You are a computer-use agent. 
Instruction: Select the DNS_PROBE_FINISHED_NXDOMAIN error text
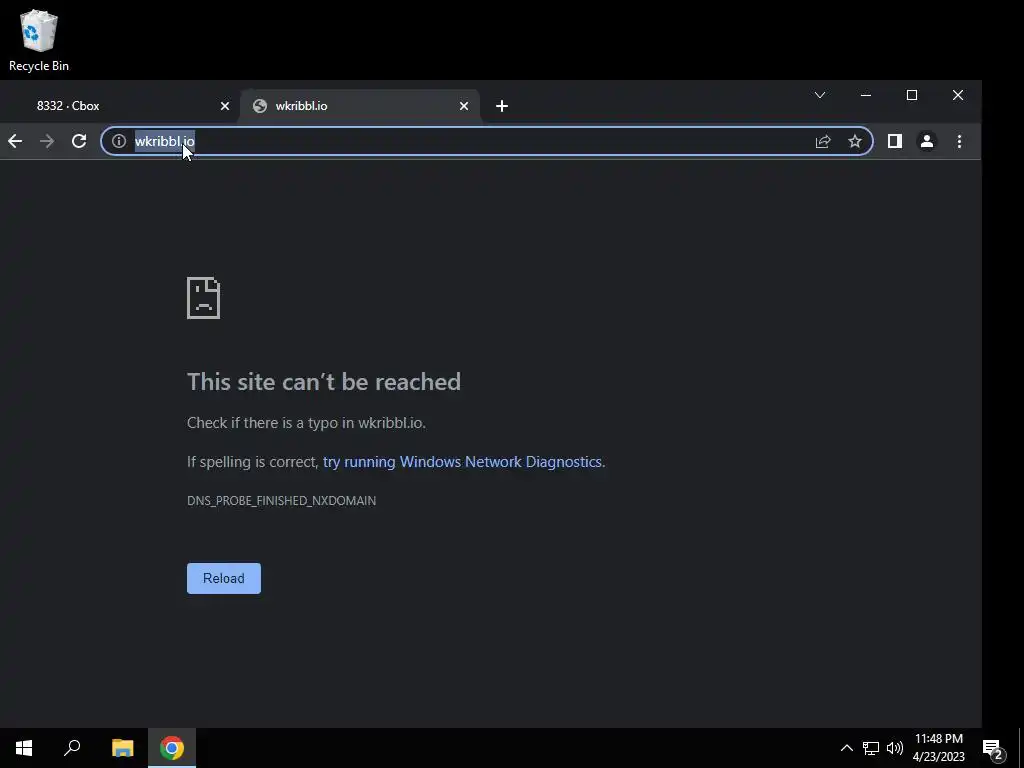pos(281,501)
